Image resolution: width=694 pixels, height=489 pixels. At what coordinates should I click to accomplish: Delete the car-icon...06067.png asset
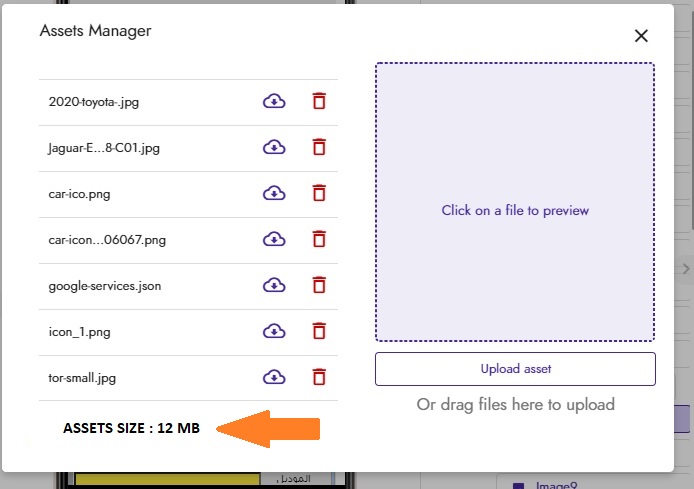[319, 239]
